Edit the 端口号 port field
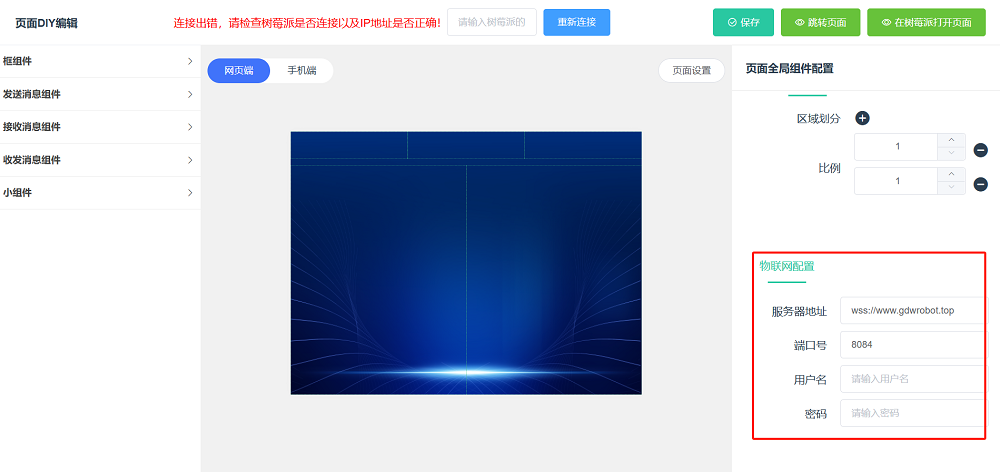The image size is (1000, 472). click(913, 345)
